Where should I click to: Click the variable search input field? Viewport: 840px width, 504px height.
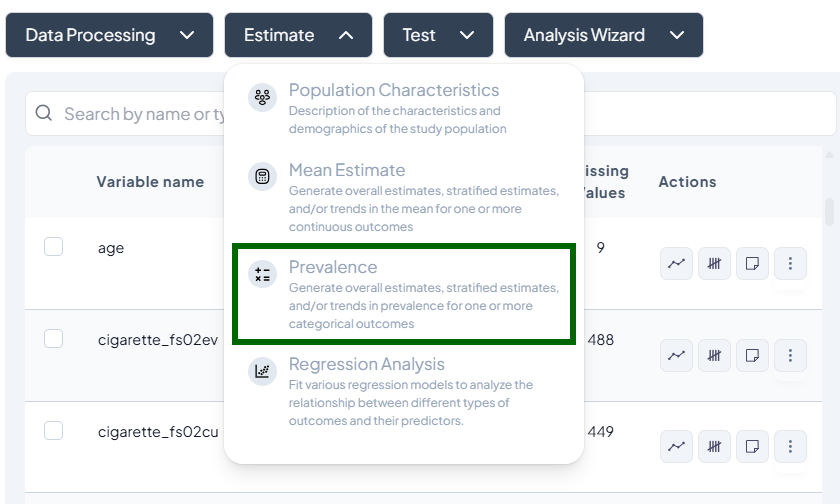click(140, 114)
